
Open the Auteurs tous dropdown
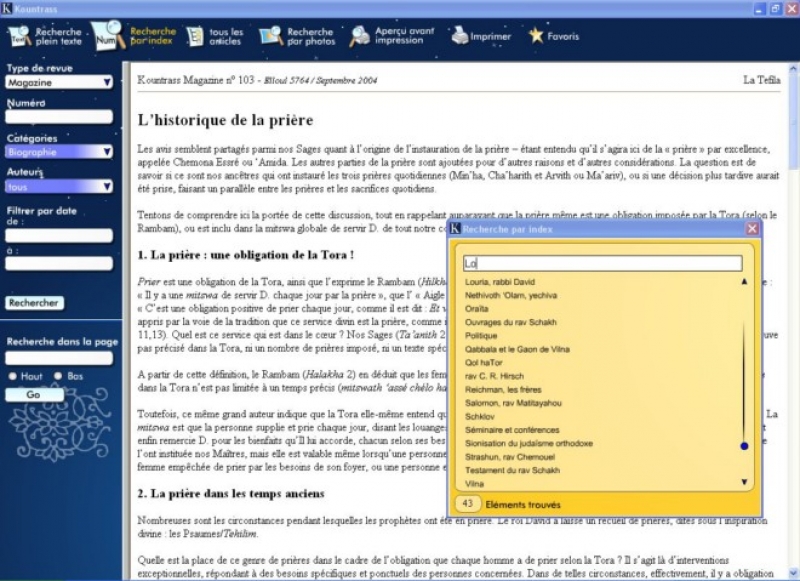(x=59, y=187)
